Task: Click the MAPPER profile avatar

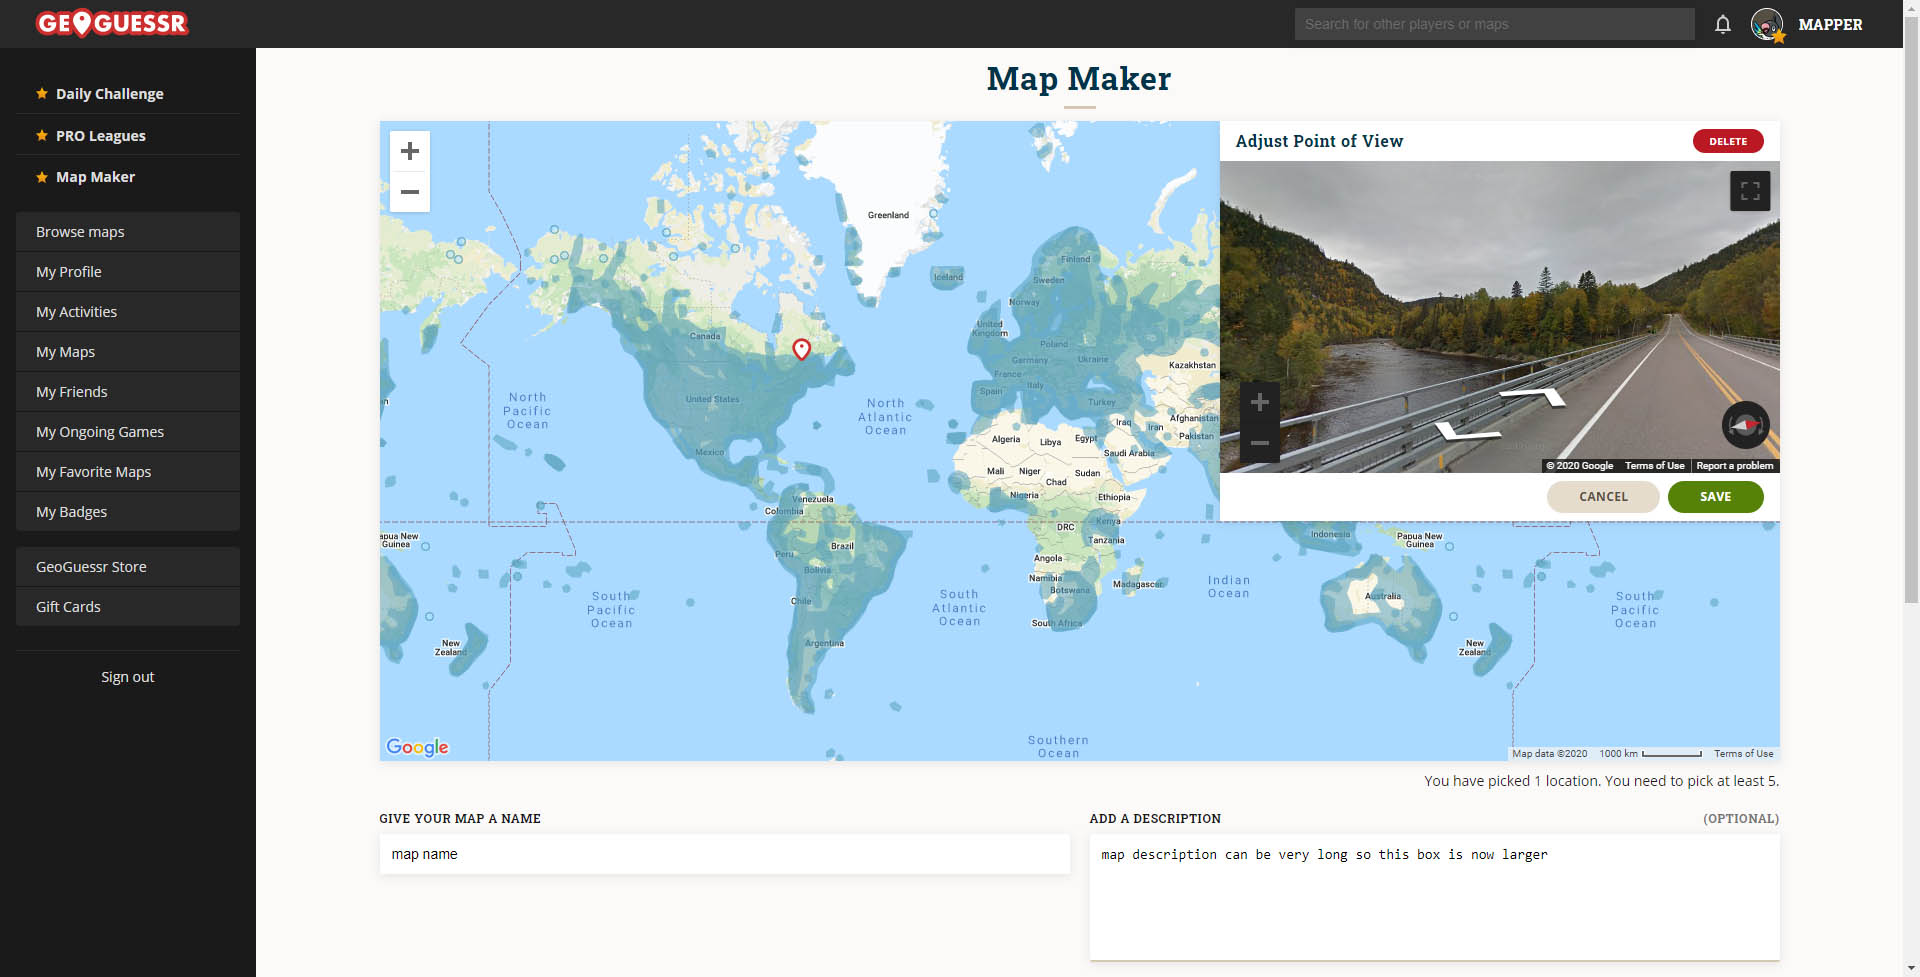Action: (x=1767, y=24)
